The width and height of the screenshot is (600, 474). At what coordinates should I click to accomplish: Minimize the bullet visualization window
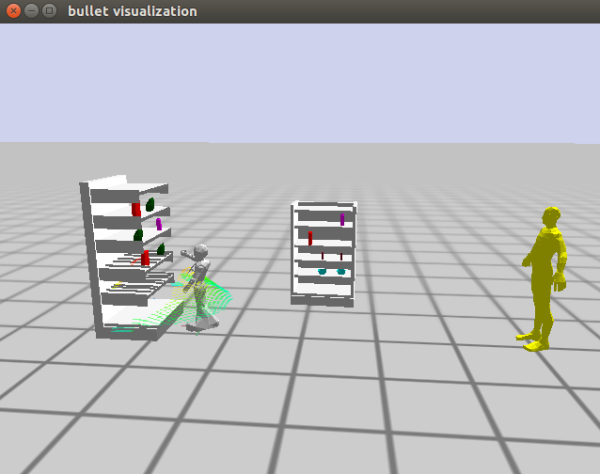[31, 11]
